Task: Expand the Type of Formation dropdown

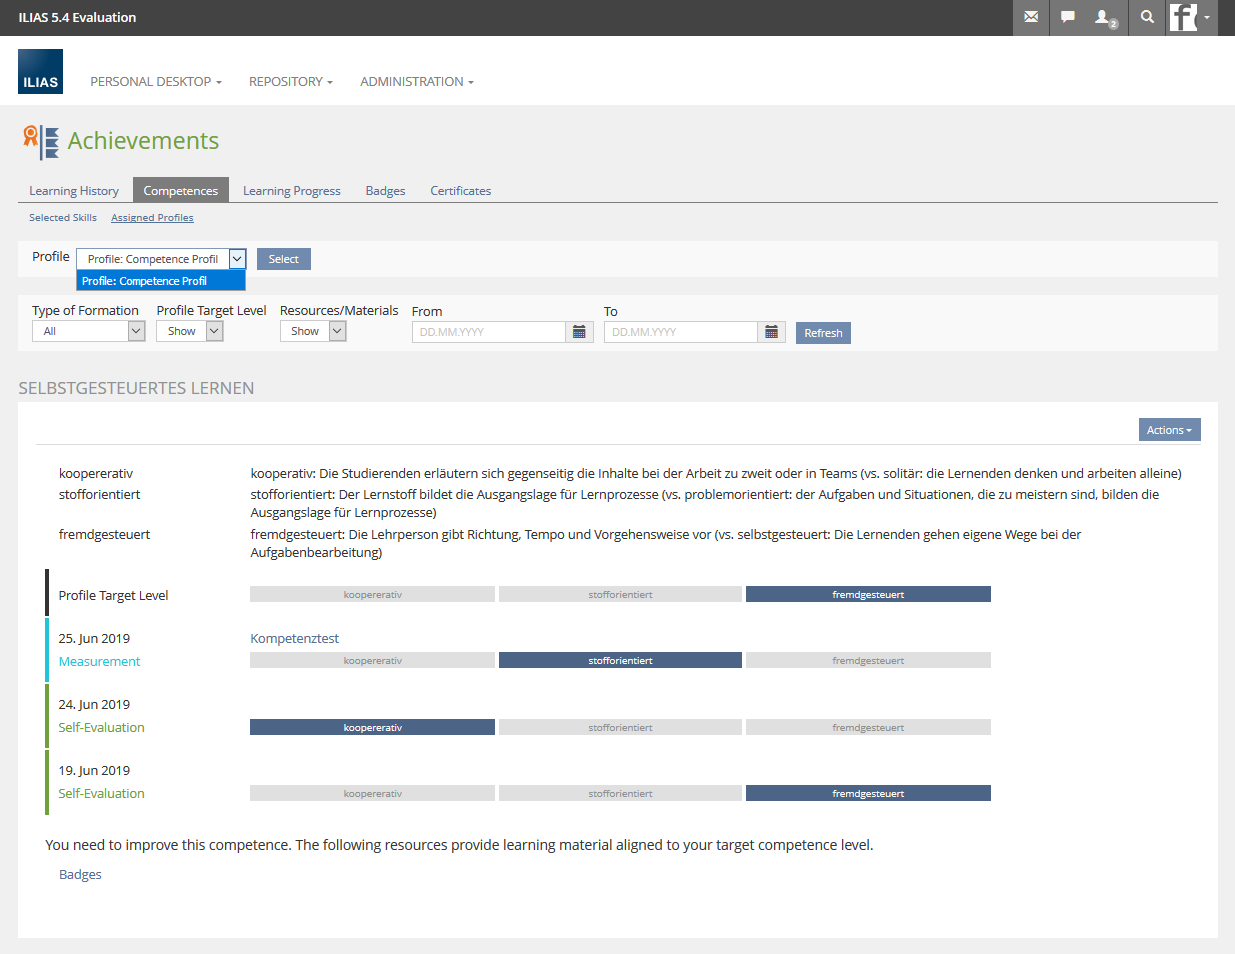Action: [88, 331]
